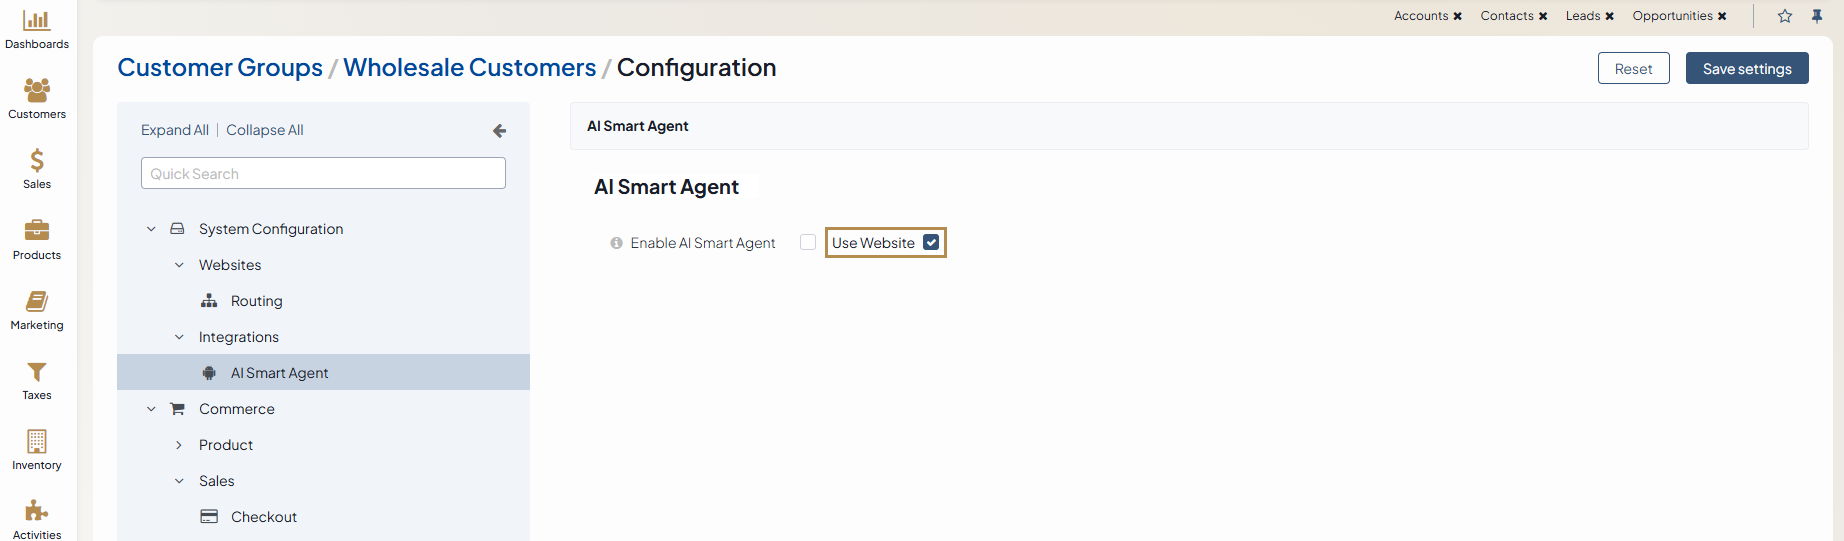Enable AI Smart Agent checkbox

point(808,242)
